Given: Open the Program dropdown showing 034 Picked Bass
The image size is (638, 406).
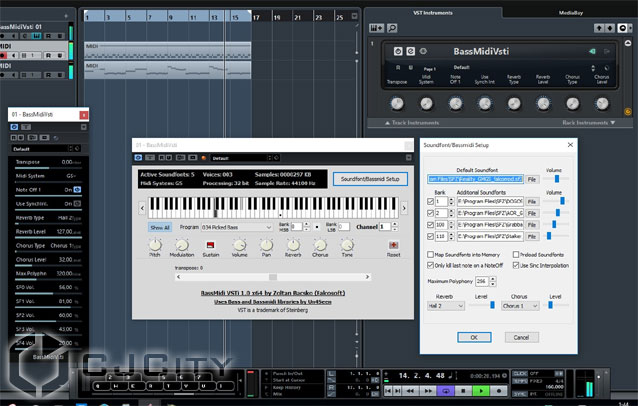Looking at the screenshot, I should [237, 227].
